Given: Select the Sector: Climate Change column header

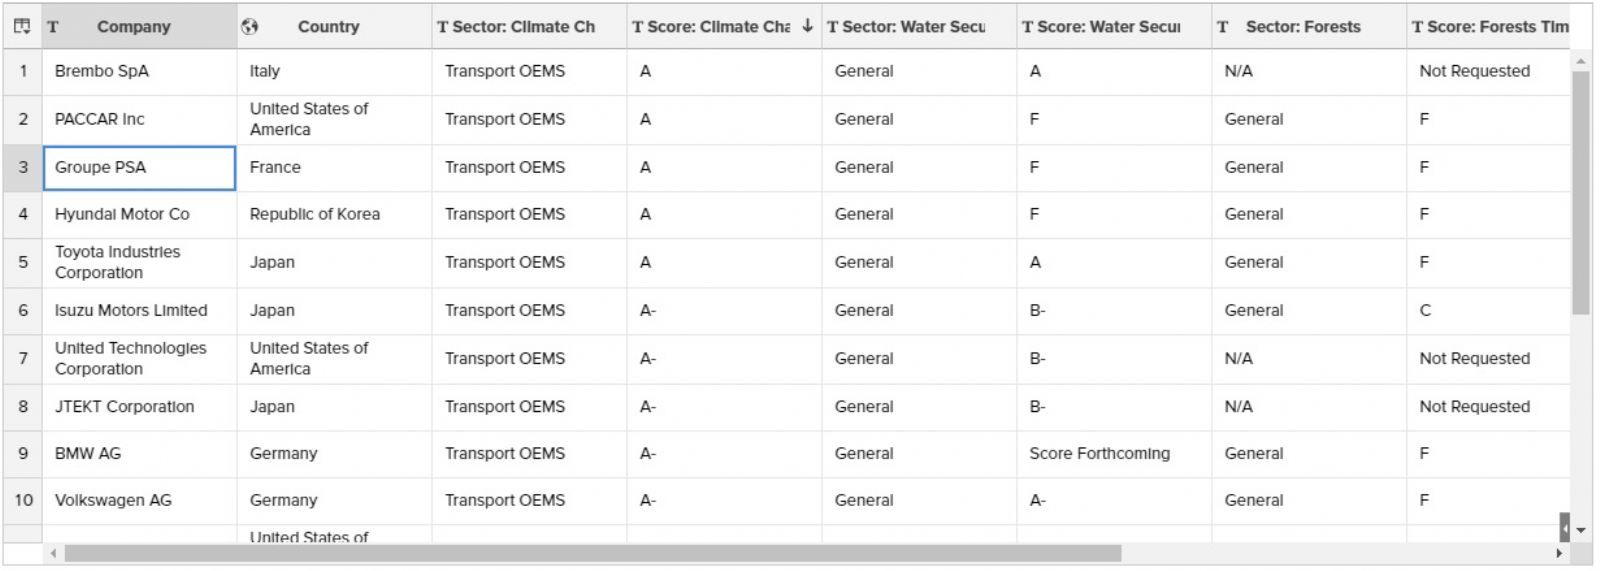Looking at the screenshot, I should coord(529,27).
